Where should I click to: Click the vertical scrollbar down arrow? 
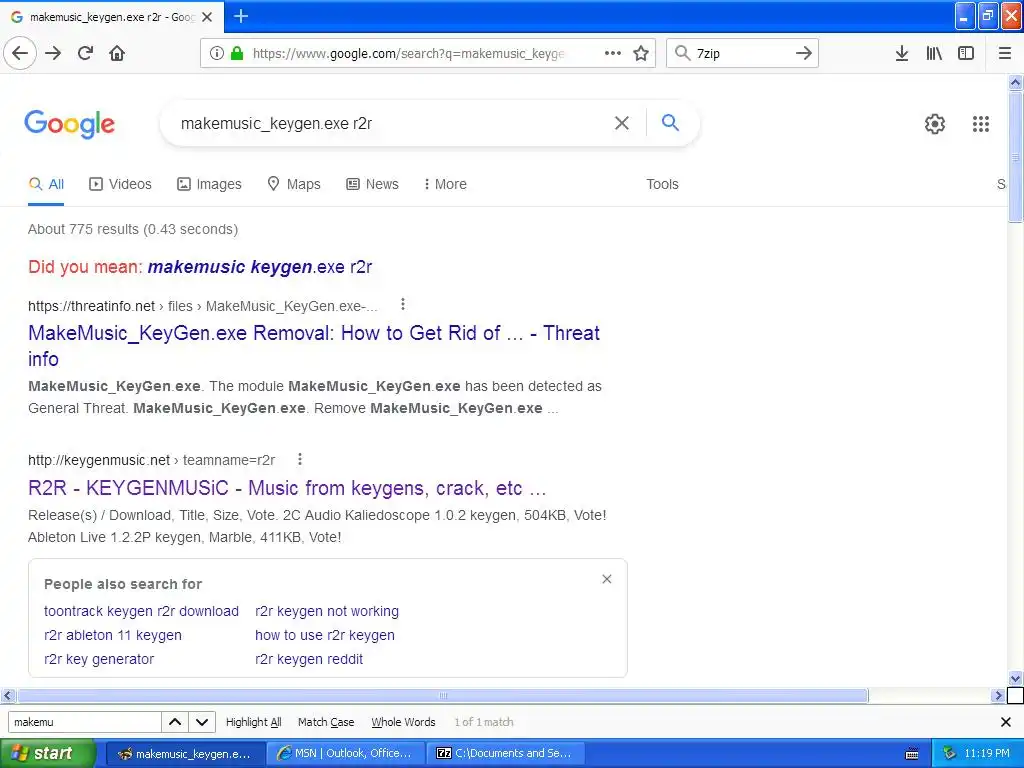1016,679
